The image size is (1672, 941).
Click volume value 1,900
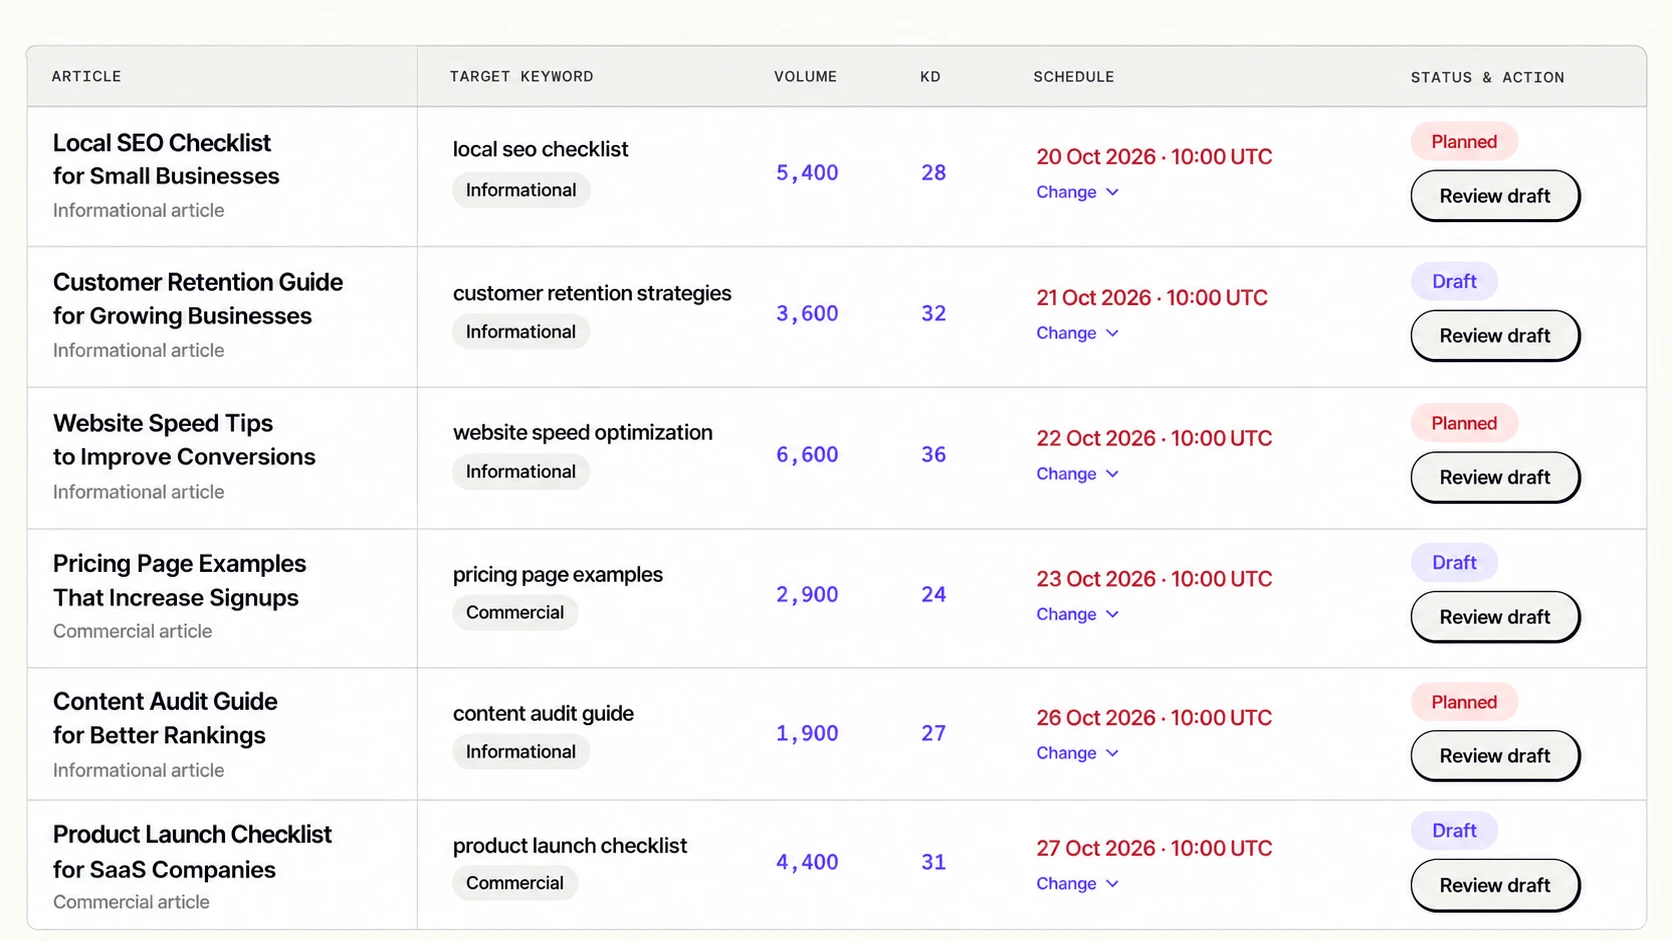807,733
